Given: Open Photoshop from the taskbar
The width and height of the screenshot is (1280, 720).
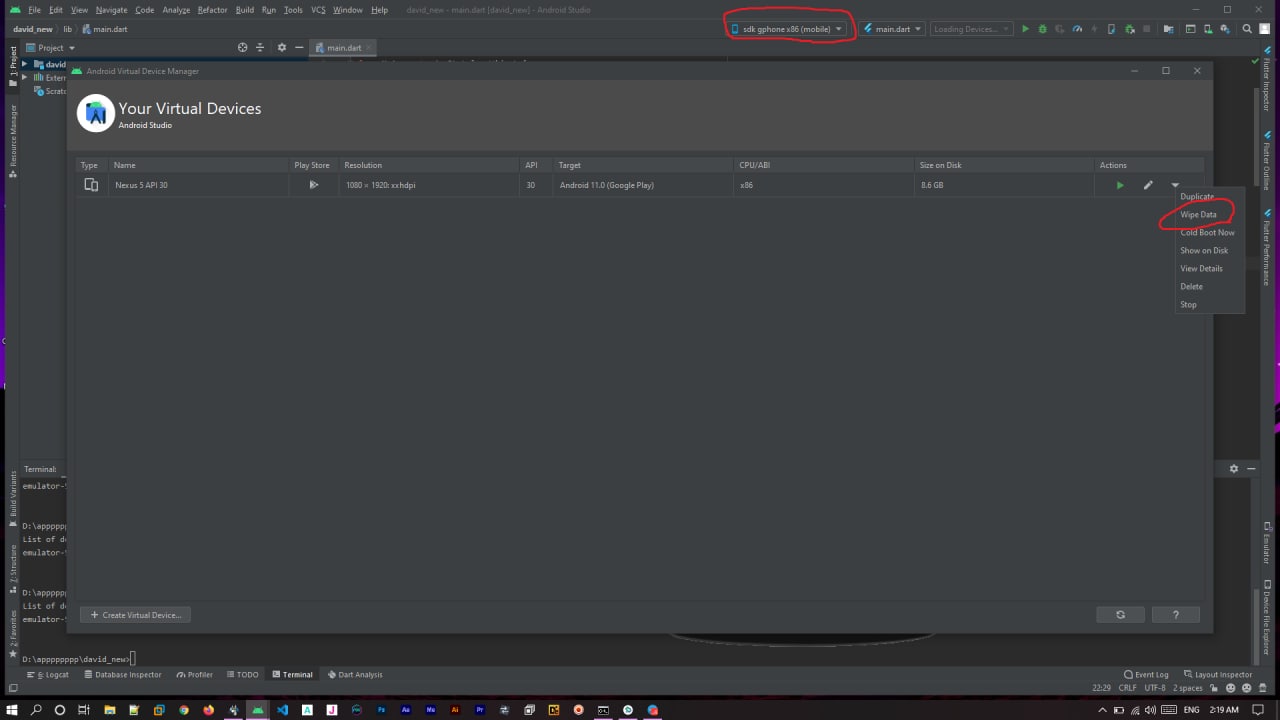Looking at the screenshot, I should click(x=381, y=710).
